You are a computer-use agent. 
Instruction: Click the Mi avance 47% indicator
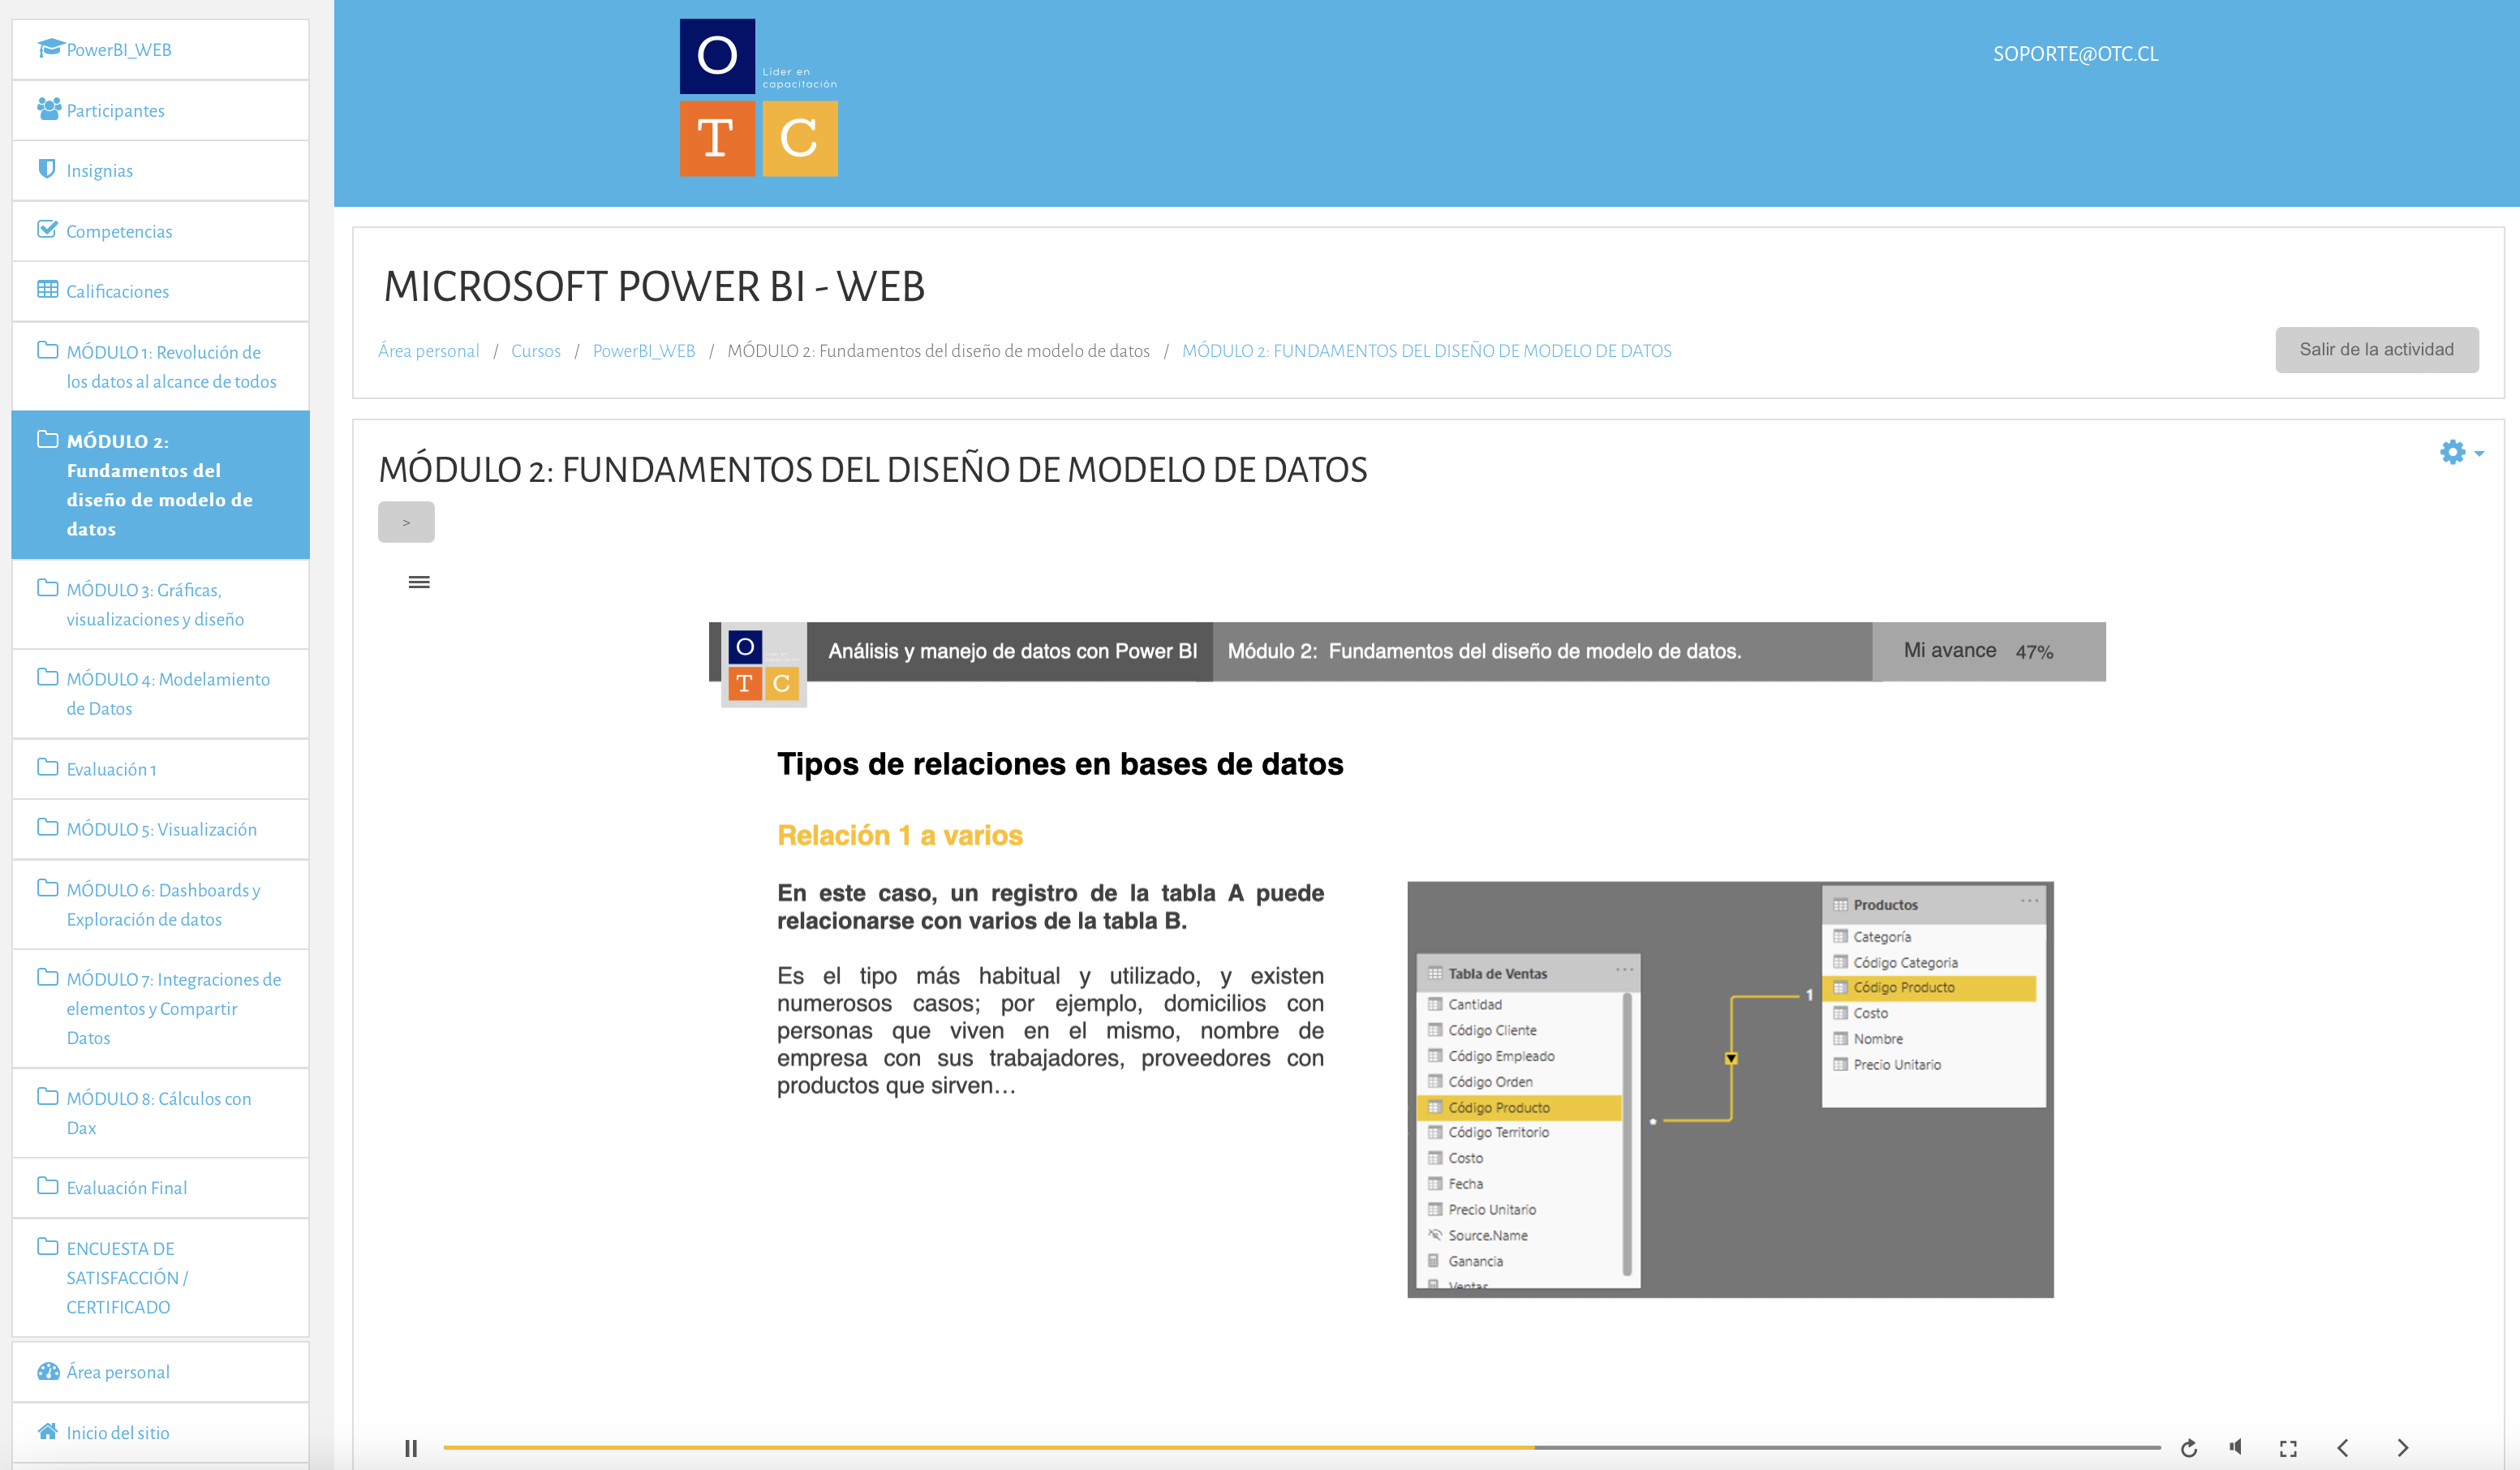[x=1988, y=651]
